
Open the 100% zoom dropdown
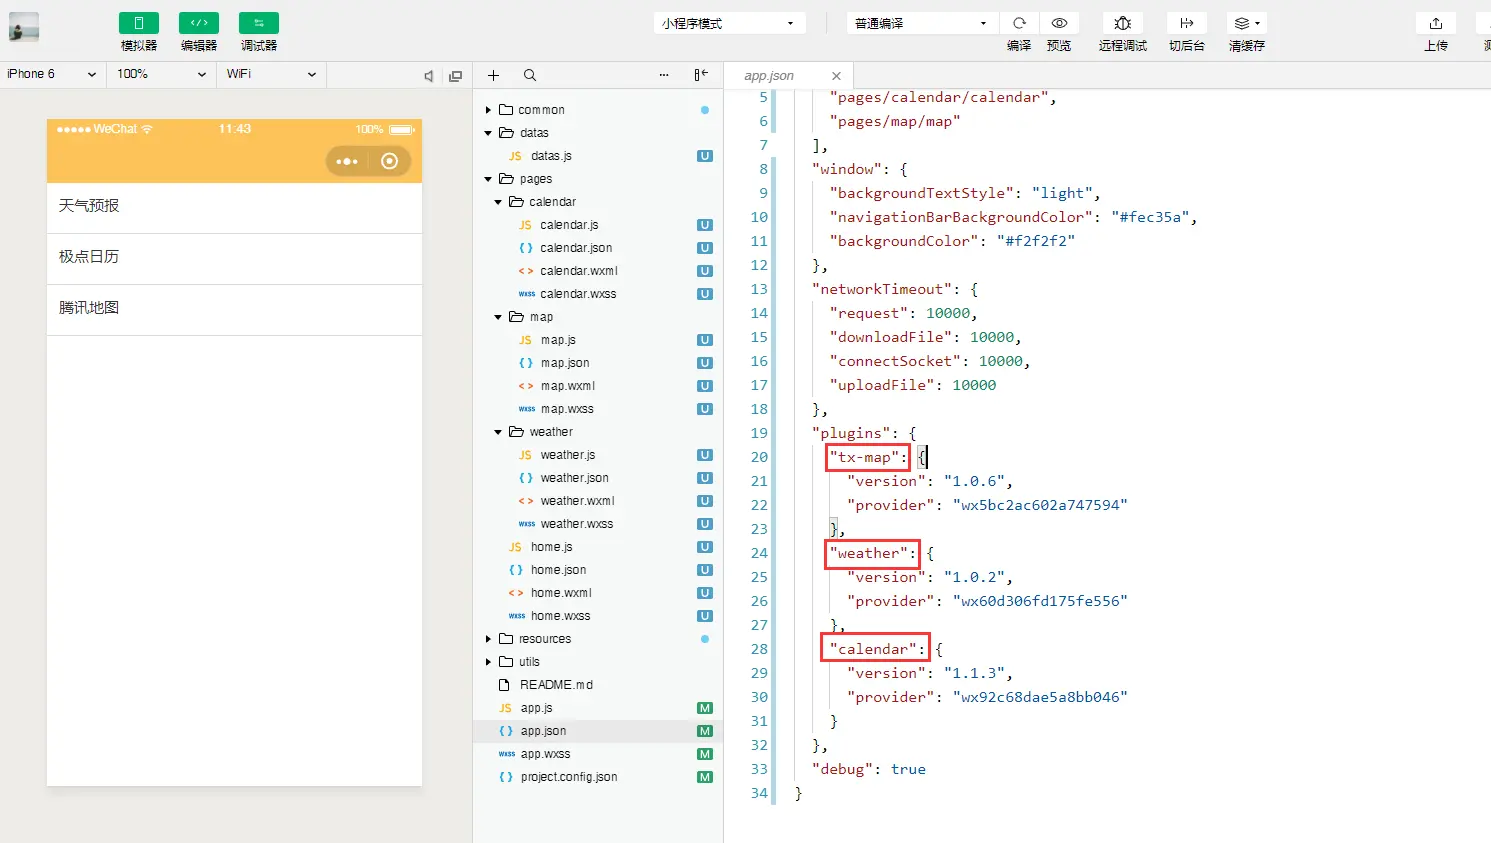(161, 74)
